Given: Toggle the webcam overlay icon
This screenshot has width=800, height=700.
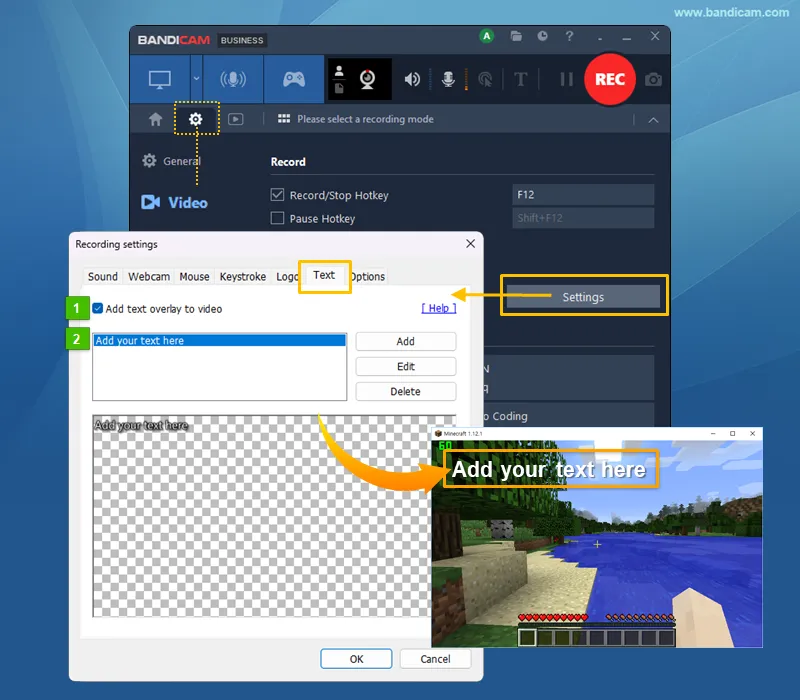Looking at the screenshot, I should [367, 79].
